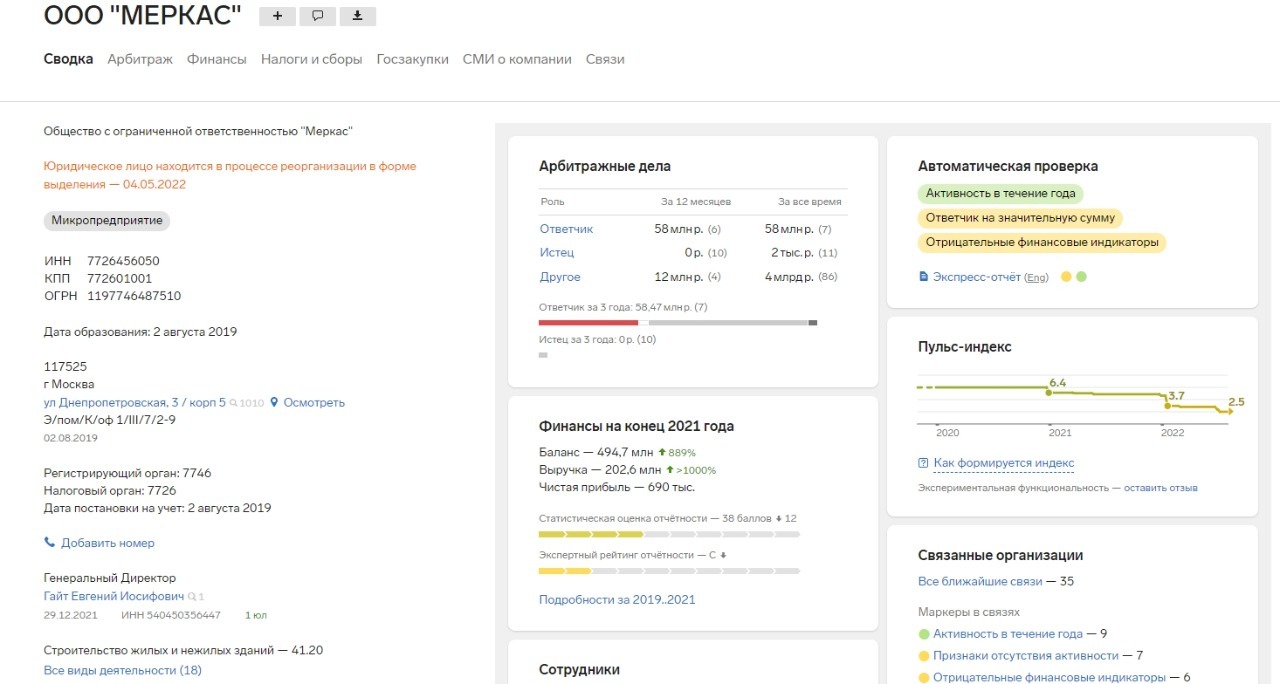Open the comment speech-bubble button
The width and height of the screenshot is (1280, 684).
[317, 16]
